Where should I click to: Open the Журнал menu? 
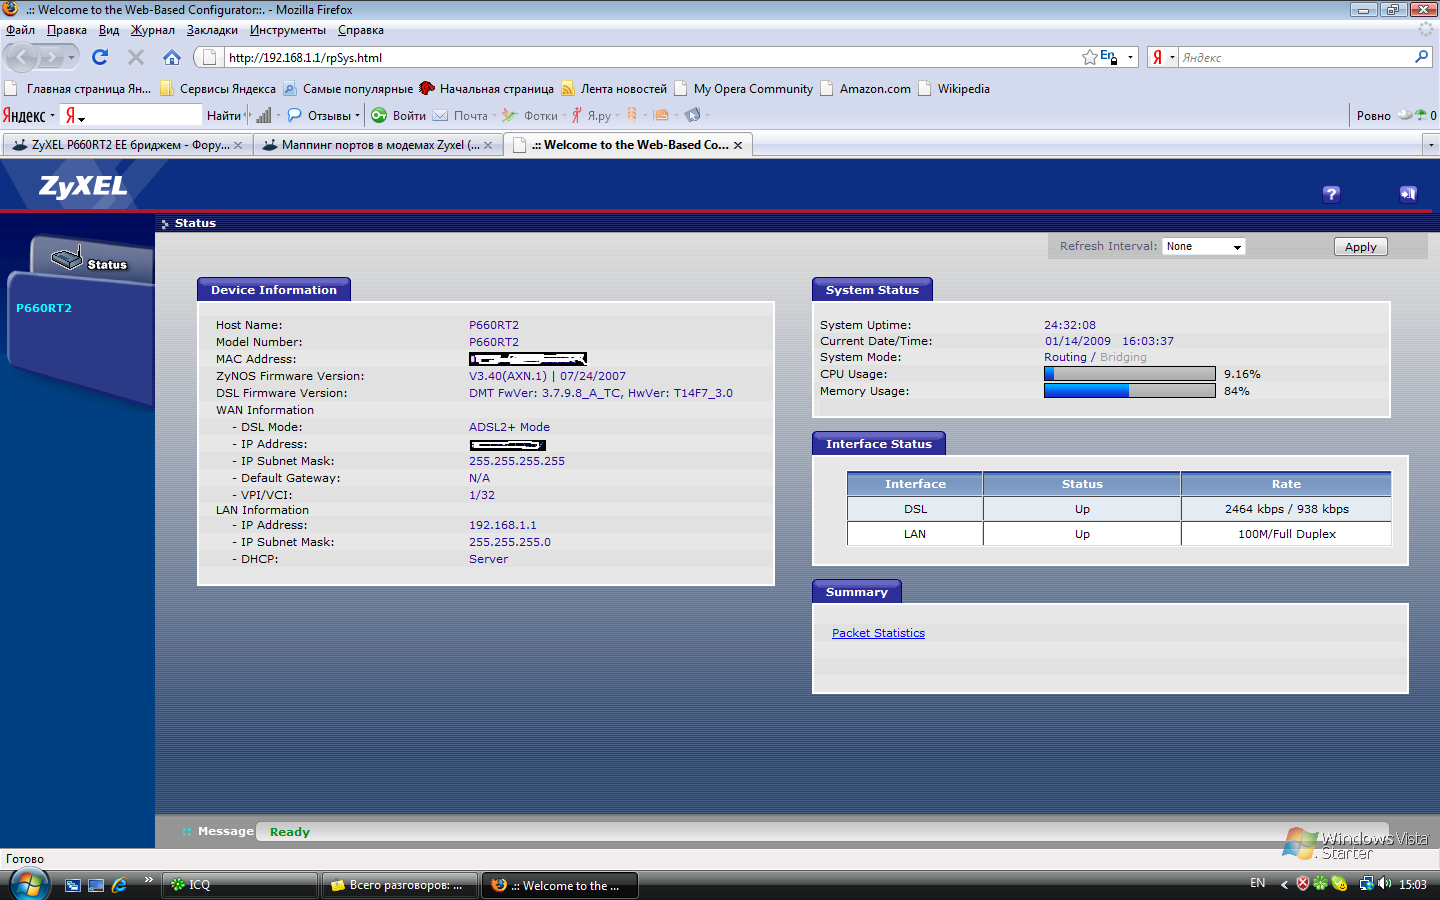coord(152,30)
